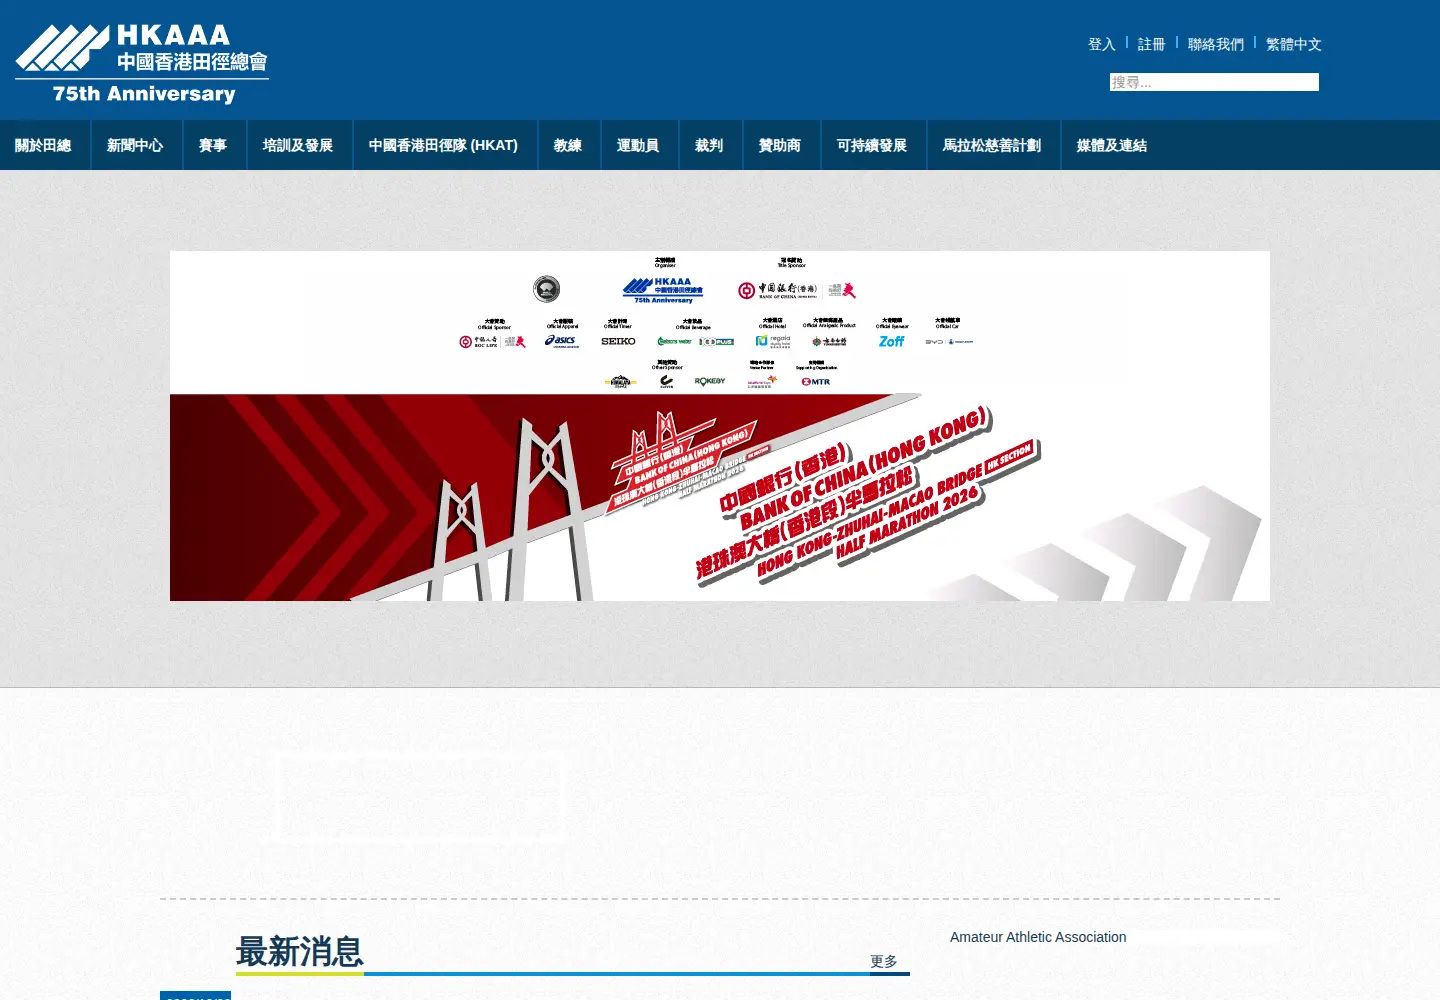Open the Half Marathon 2026 banner
The height and width of the screenshot is (1000, 1440).
coord(720,426)
